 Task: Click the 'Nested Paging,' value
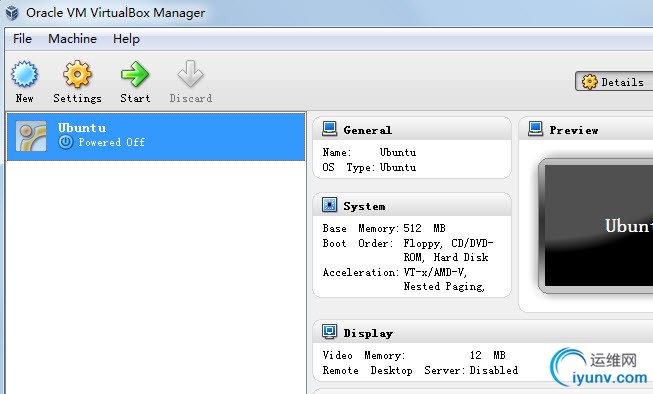tap(444, 287)
